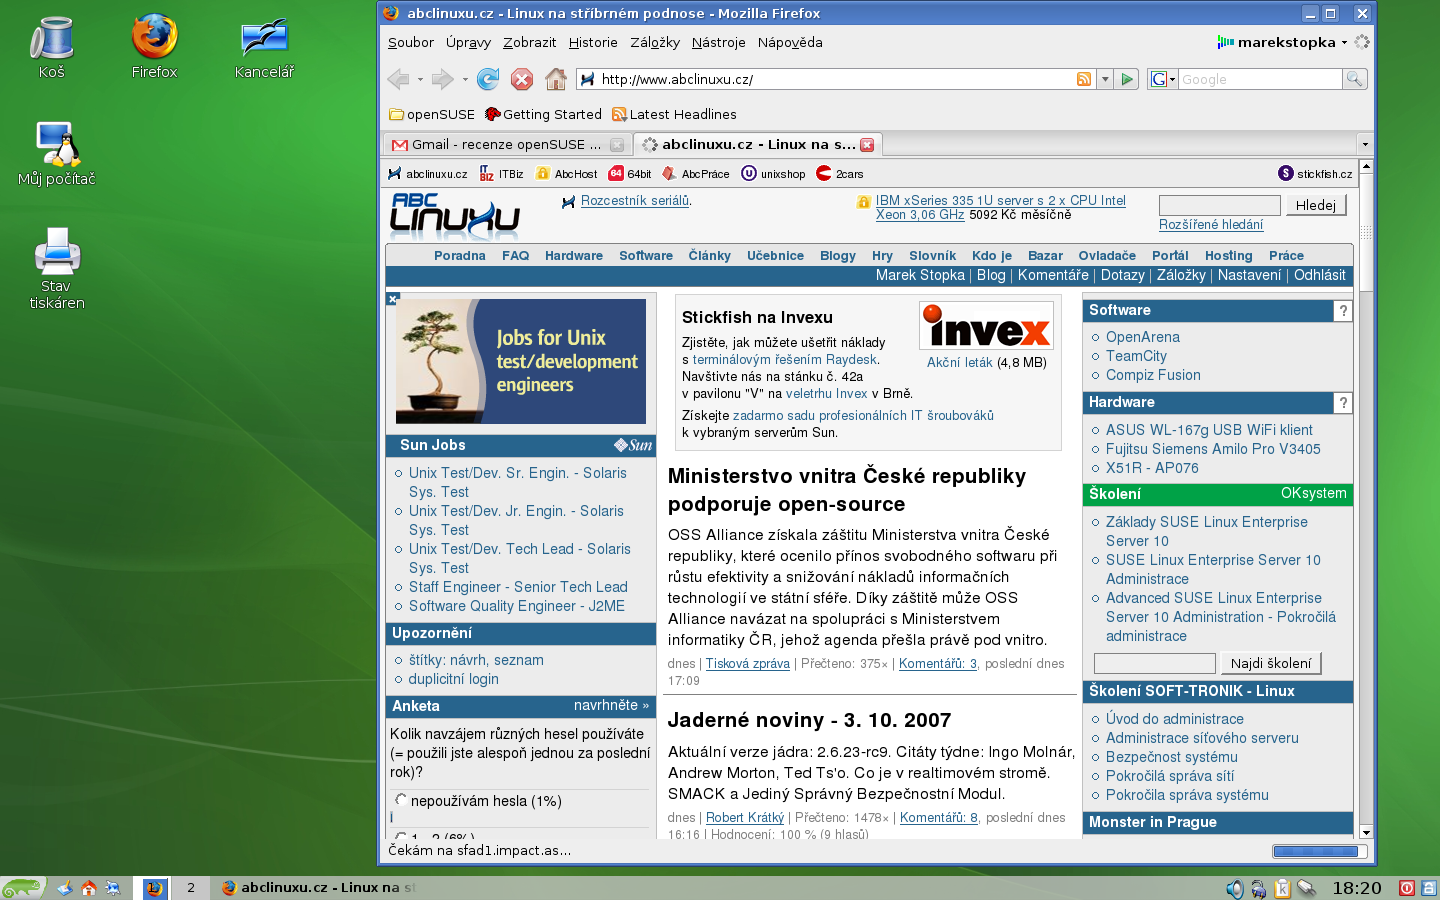Open the Rozcestník seriálů link

tap(635, 201)
